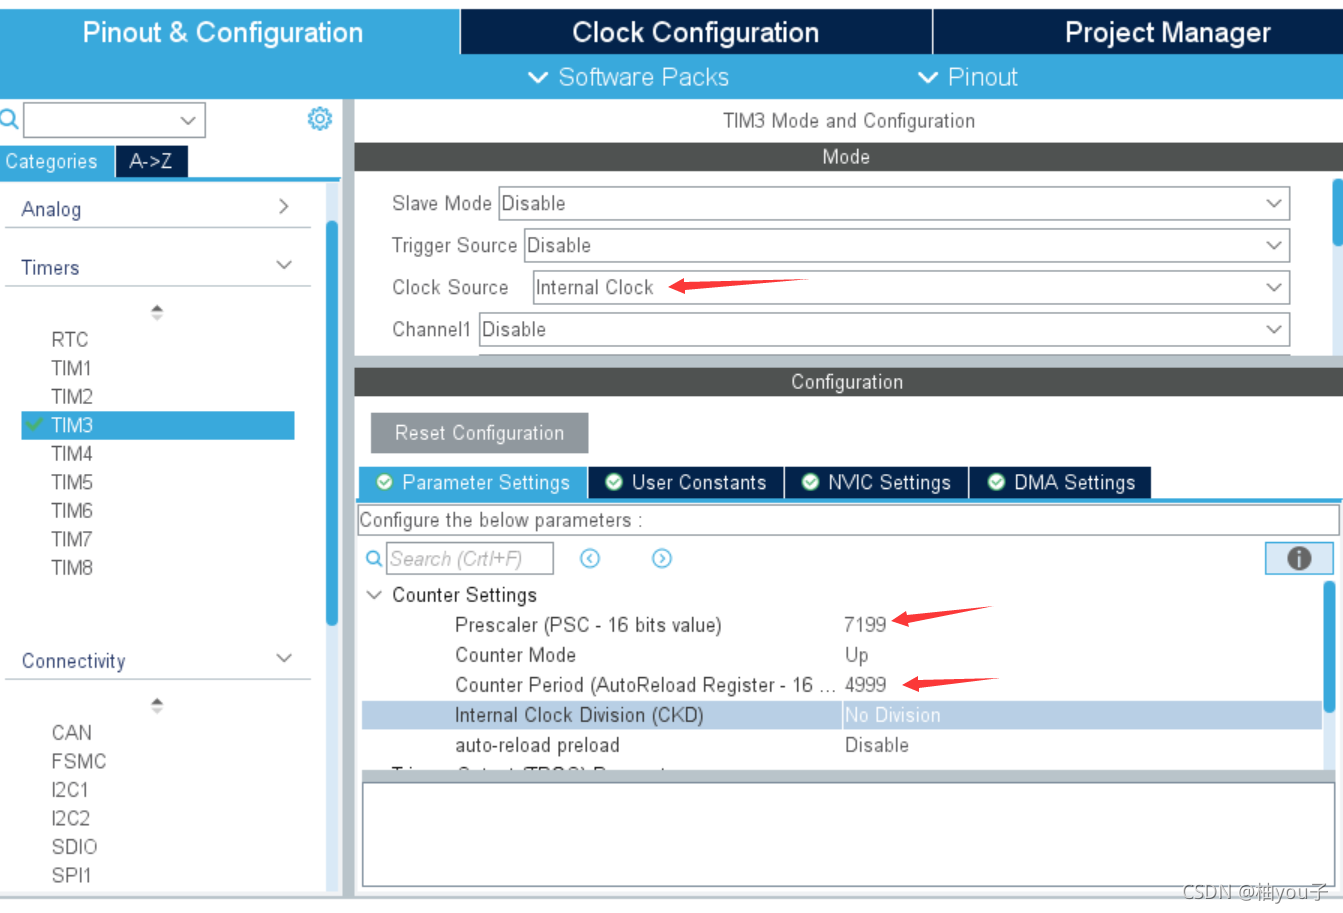Open the User Constants tab
Screen dimensions: 1343x913
686,483
